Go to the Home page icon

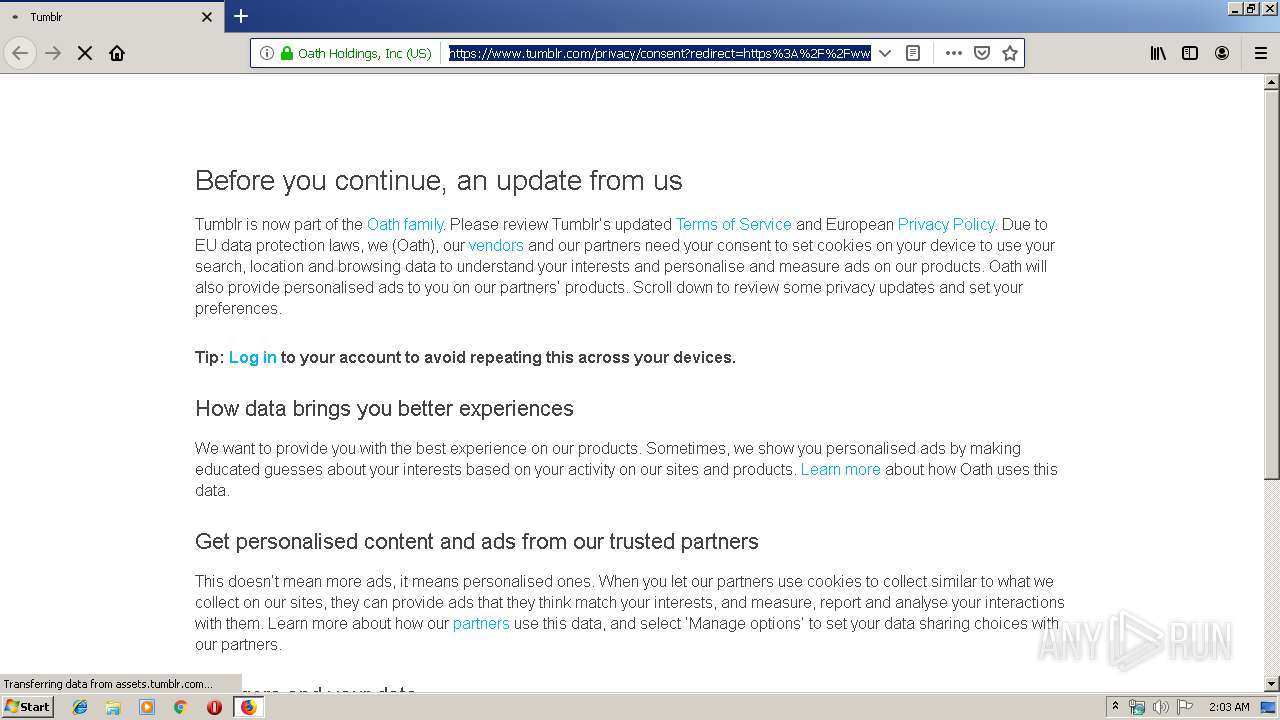click(117, 53)
